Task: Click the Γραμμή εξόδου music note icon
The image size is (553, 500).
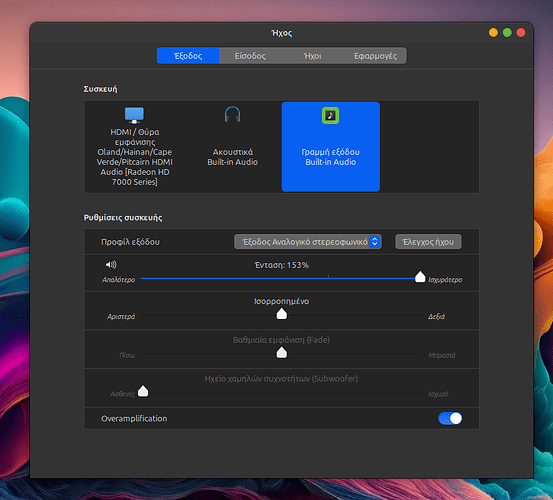Action: click(330, 115)
